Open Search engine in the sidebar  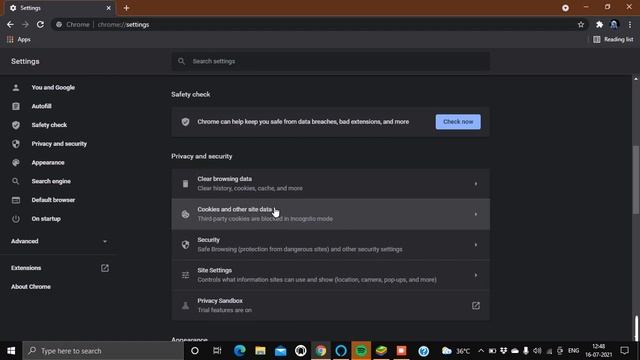(x=51, y=181)
